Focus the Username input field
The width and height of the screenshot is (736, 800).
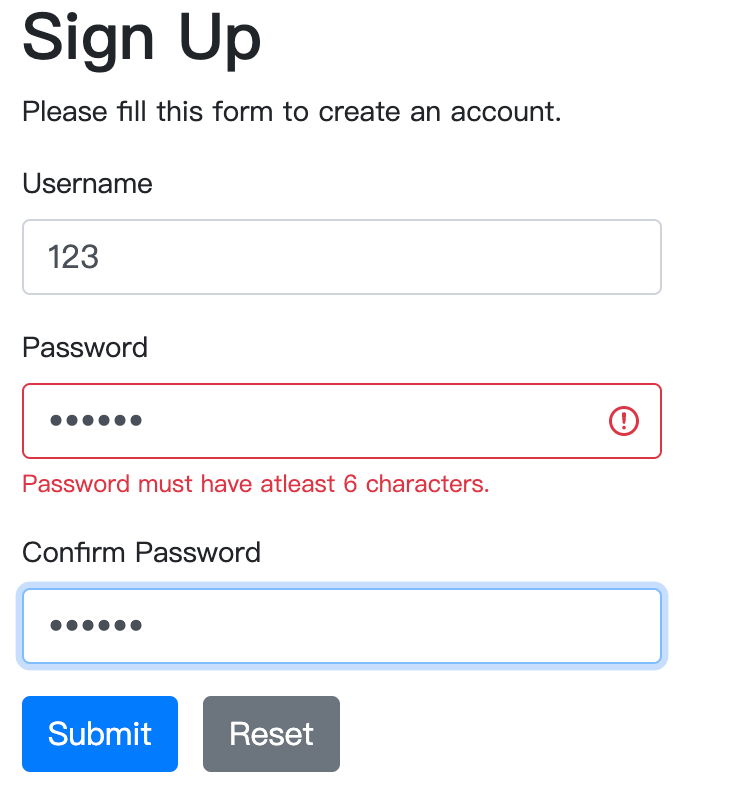pyautogui.click(x=341, y=257)
